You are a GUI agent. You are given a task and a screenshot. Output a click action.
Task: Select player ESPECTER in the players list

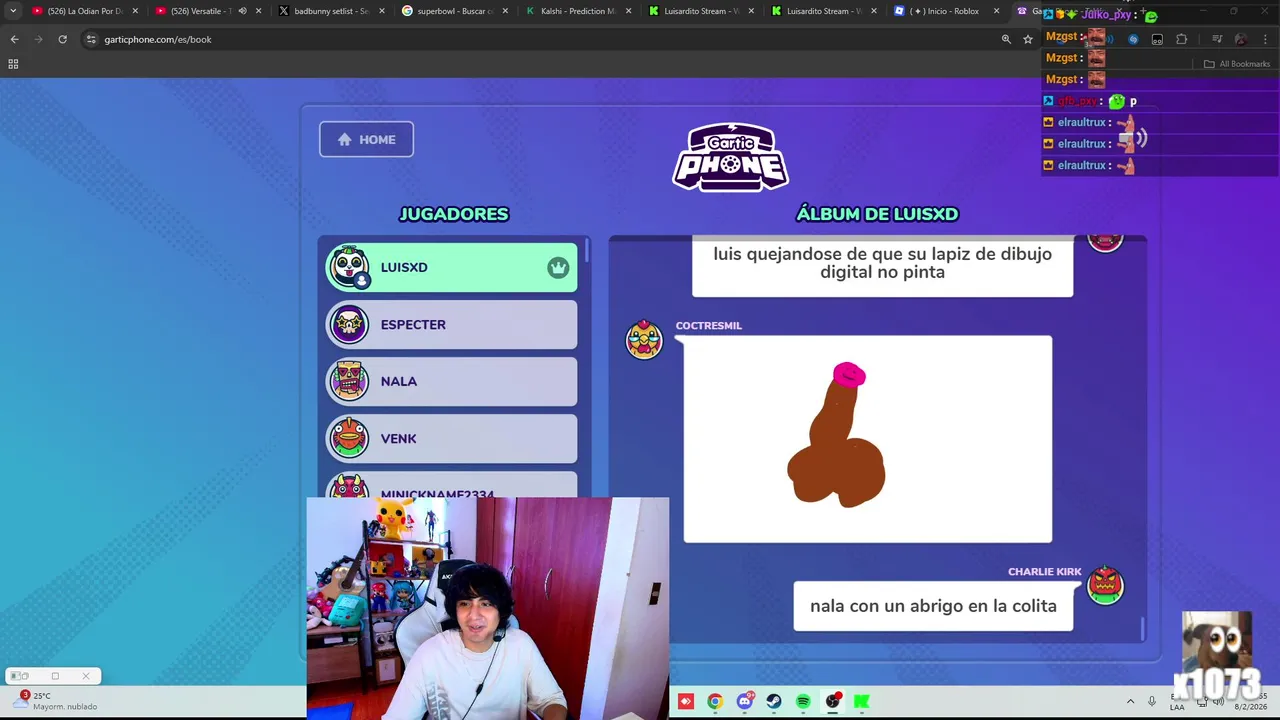[x=452, y=324]
